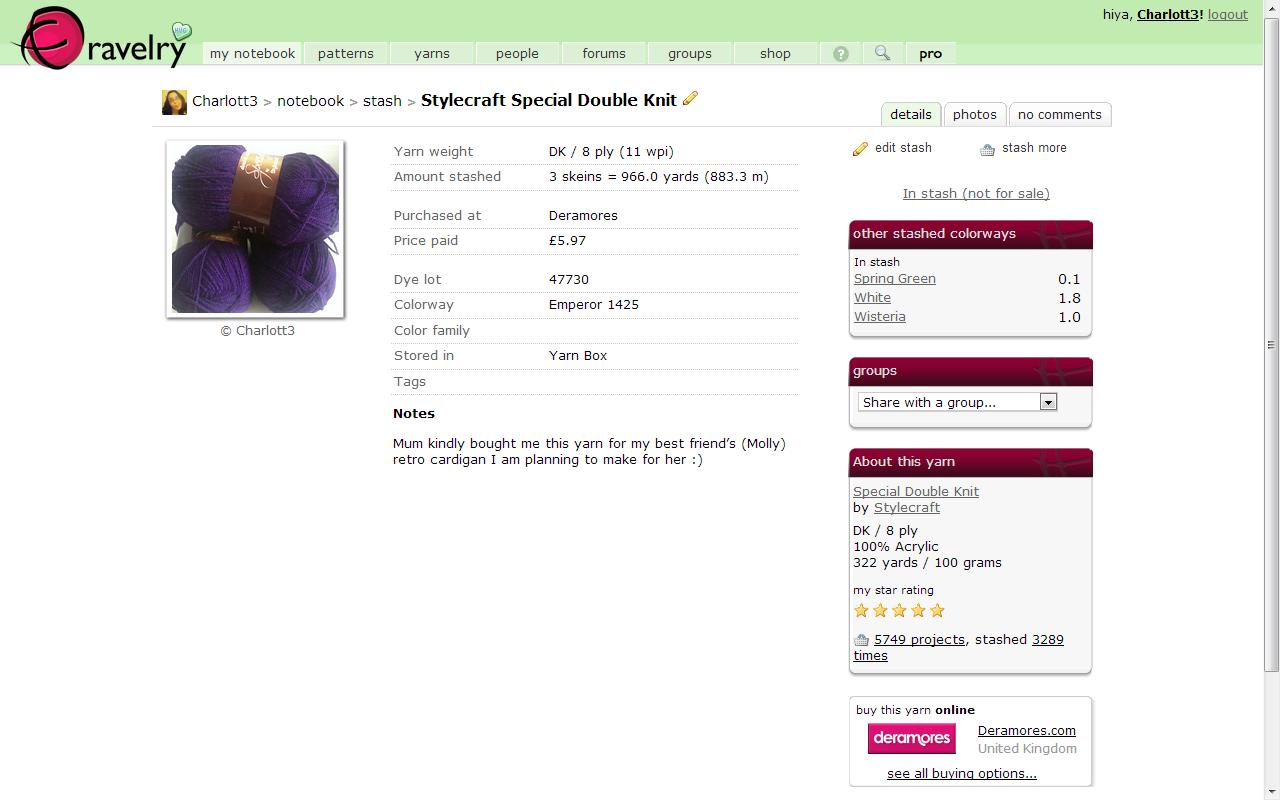Click the Ravelry logo
The width and height of the screenshot is (1280, 800).
tap(100, 38)
